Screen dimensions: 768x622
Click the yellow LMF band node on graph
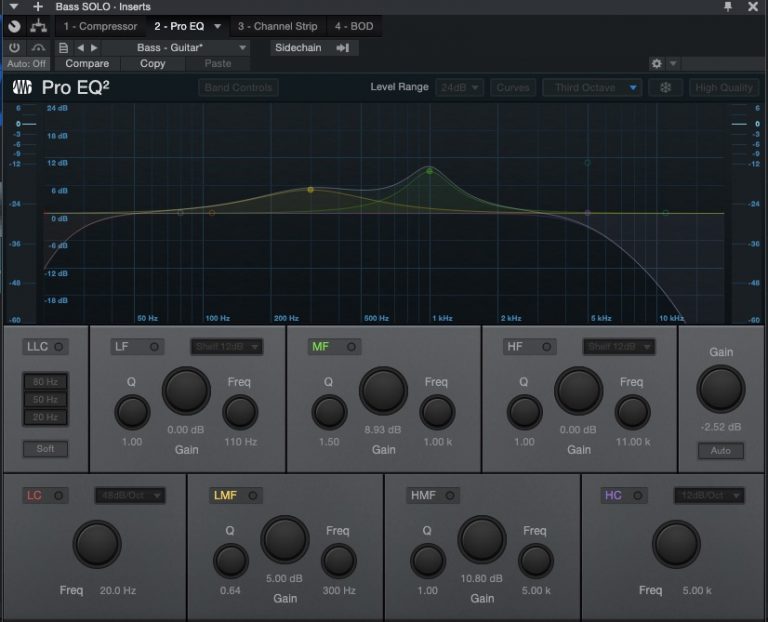(311, 190)
